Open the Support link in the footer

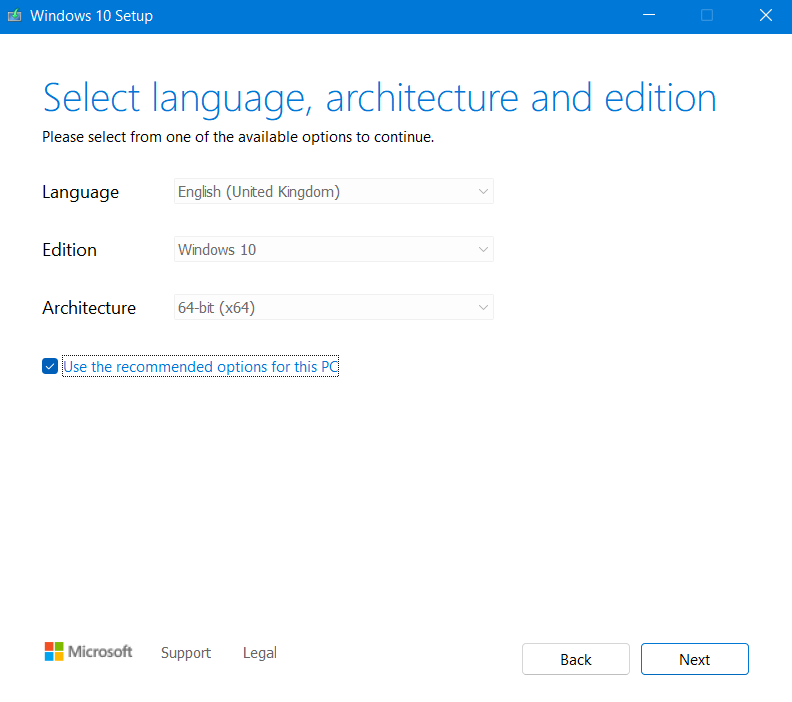click(186, 653)
